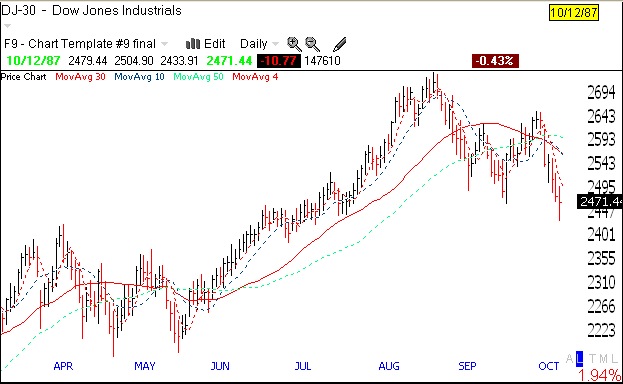
Task: Click the Price Chart legend label
Action: [23, 77]
